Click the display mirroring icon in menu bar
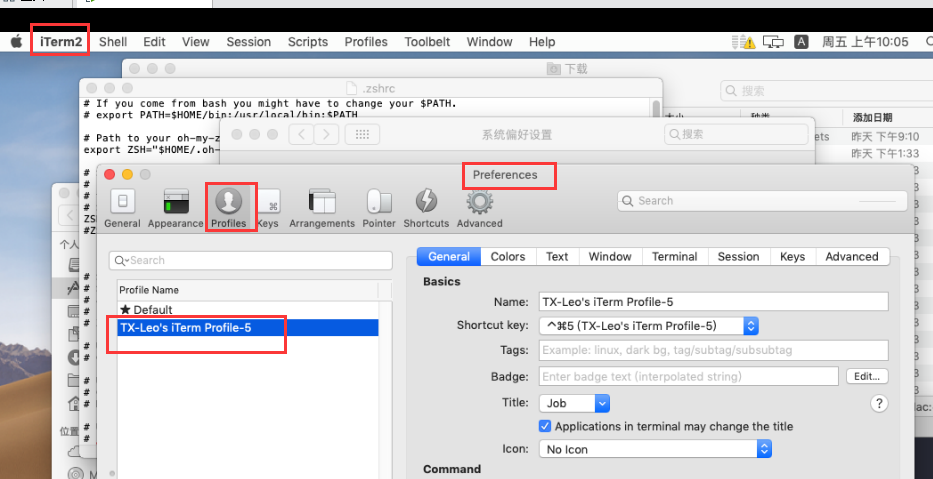933x479 pixels. tap(774, 42)
